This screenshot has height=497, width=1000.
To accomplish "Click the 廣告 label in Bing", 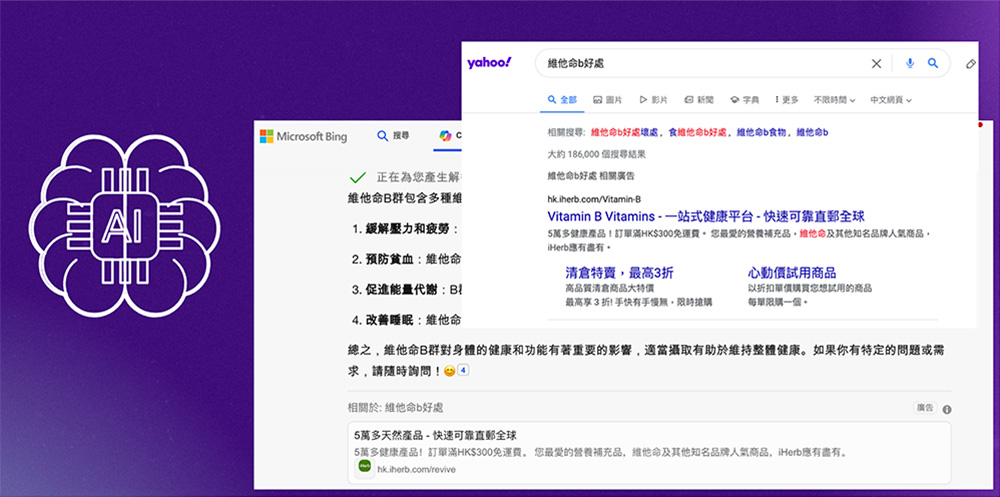I will (925, 408).
